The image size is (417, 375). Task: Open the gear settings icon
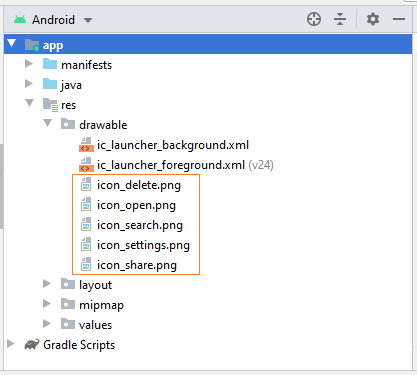pos(373,19)
